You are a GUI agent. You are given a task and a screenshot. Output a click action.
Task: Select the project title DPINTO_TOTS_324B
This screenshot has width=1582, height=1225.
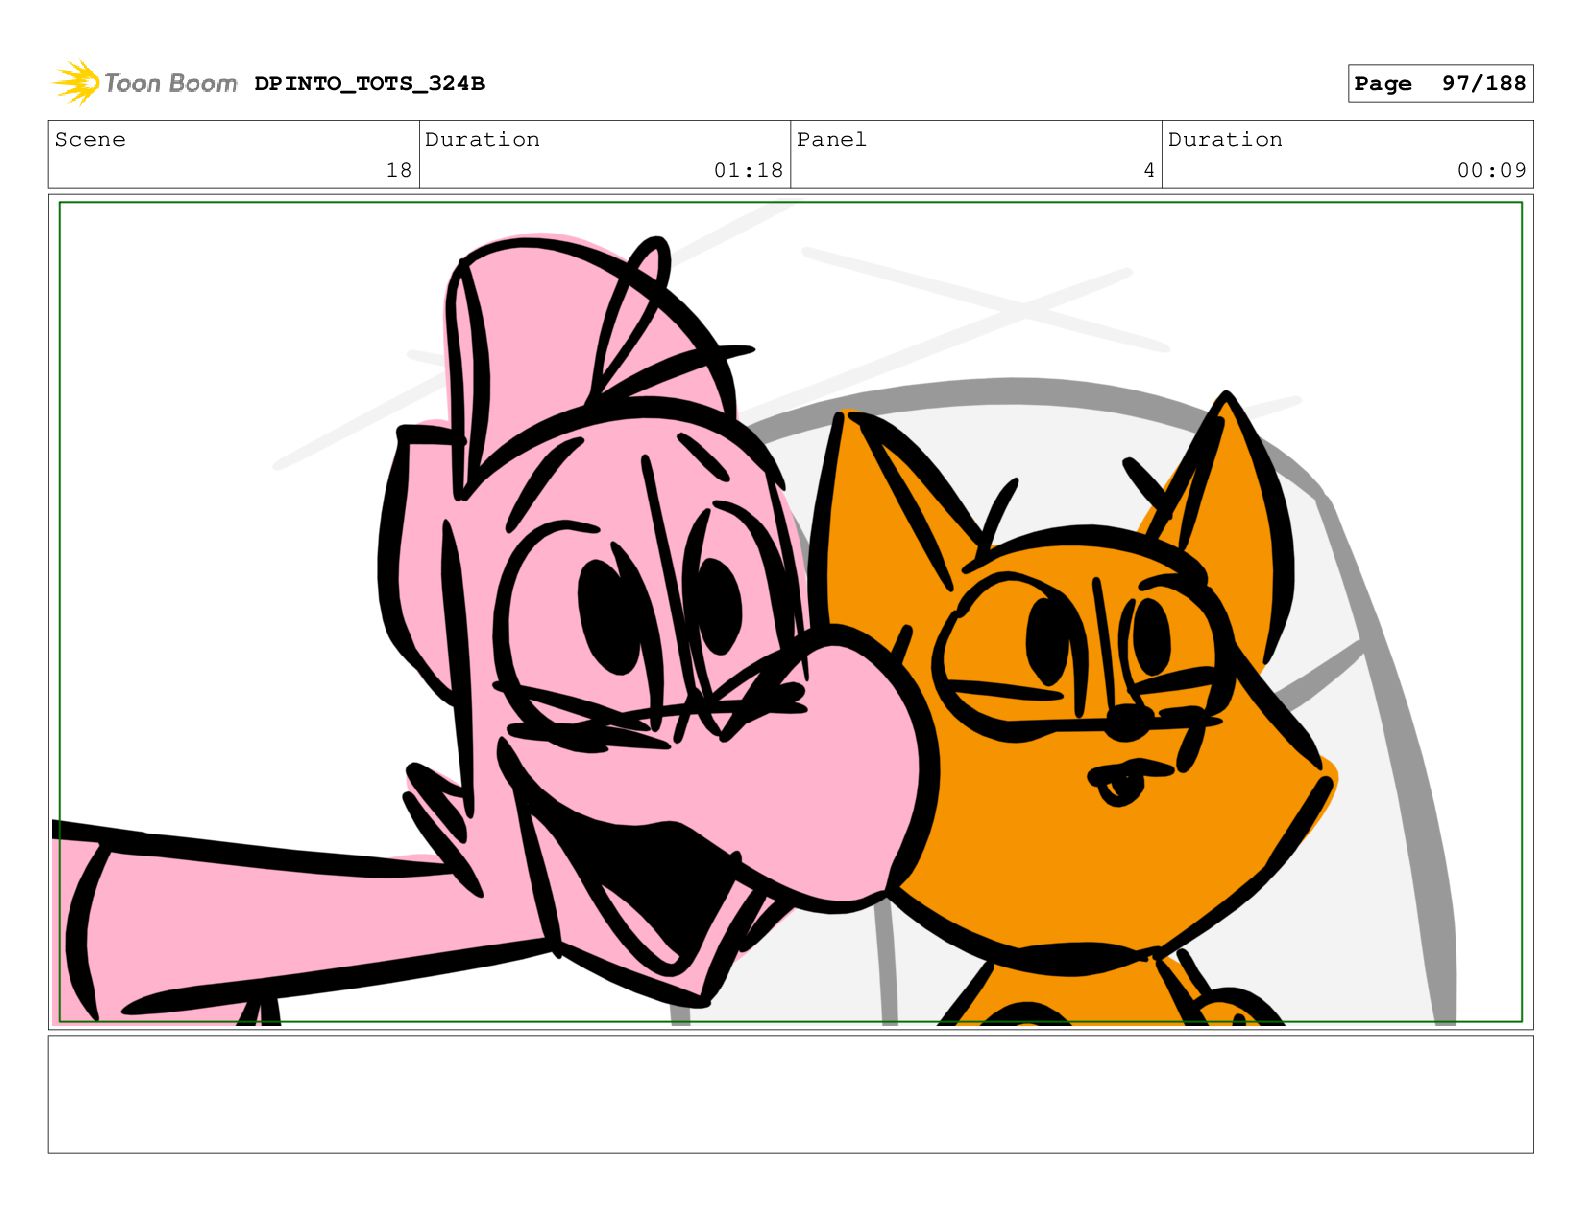tap(370, 84)
